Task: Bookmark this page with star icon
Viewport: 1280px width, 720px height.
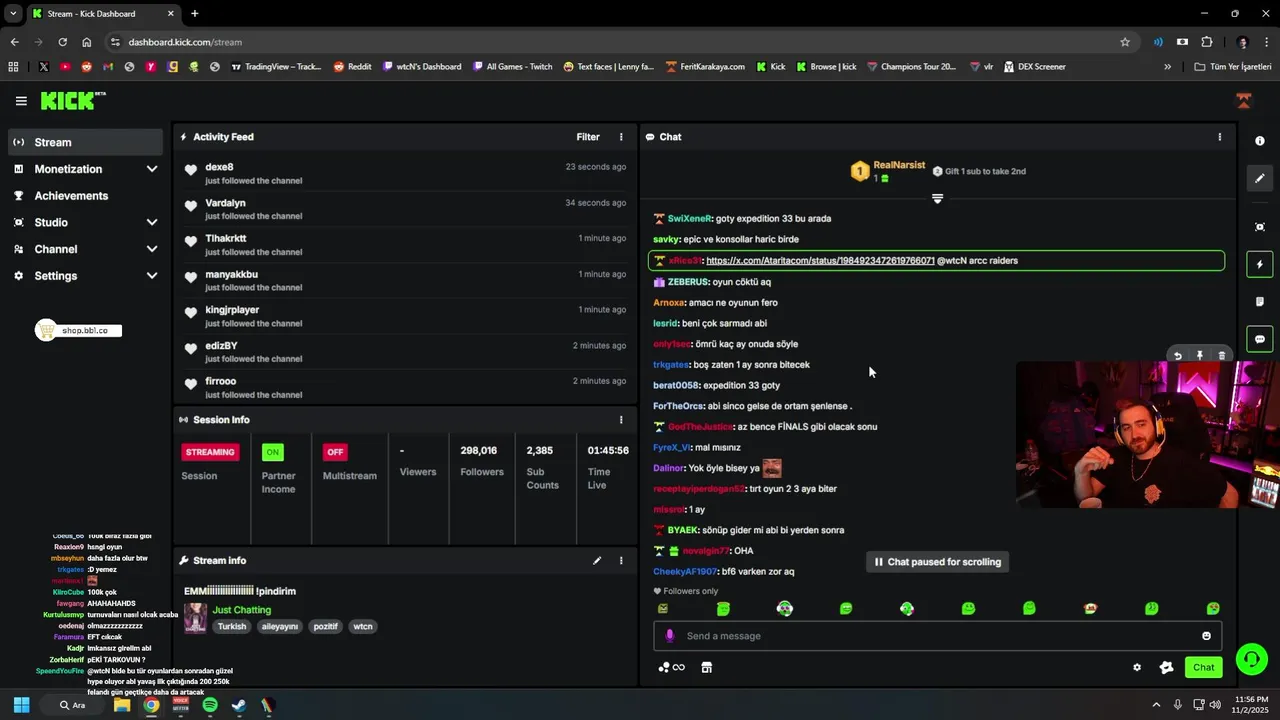Action: click(1125, 42)
